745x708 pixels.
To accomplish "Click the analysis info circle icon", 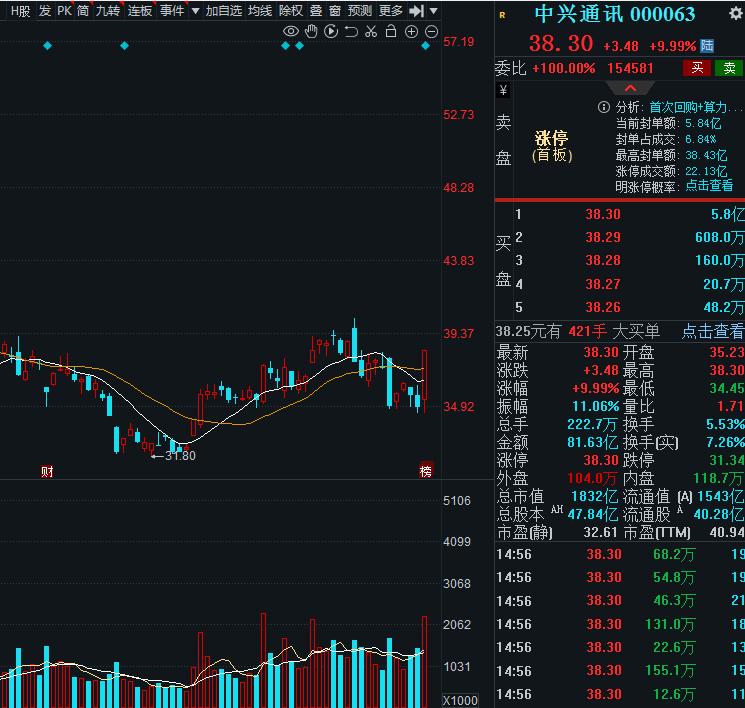I will click(603, 107).
